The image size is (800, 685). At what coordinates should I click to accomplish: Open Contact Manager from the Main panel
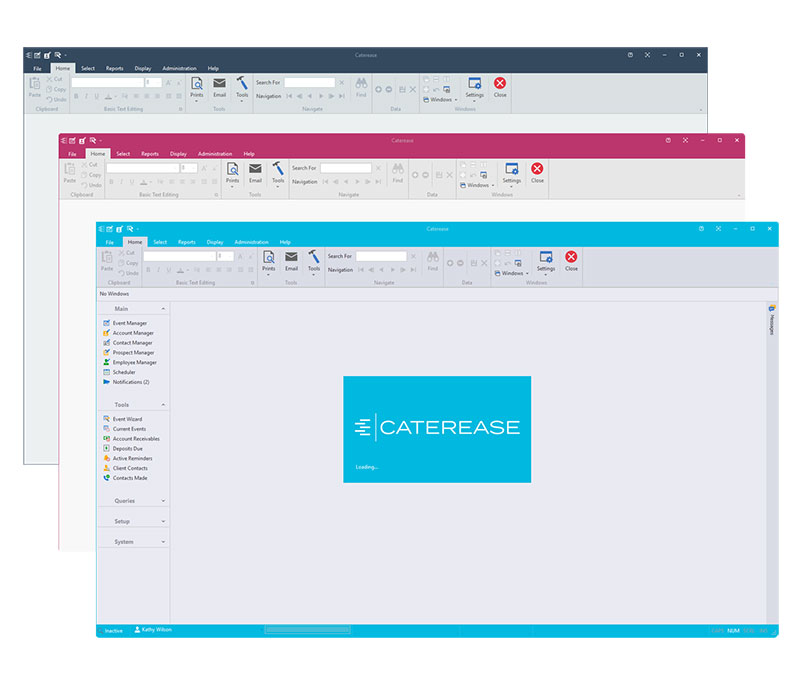(x=128, y=343)
